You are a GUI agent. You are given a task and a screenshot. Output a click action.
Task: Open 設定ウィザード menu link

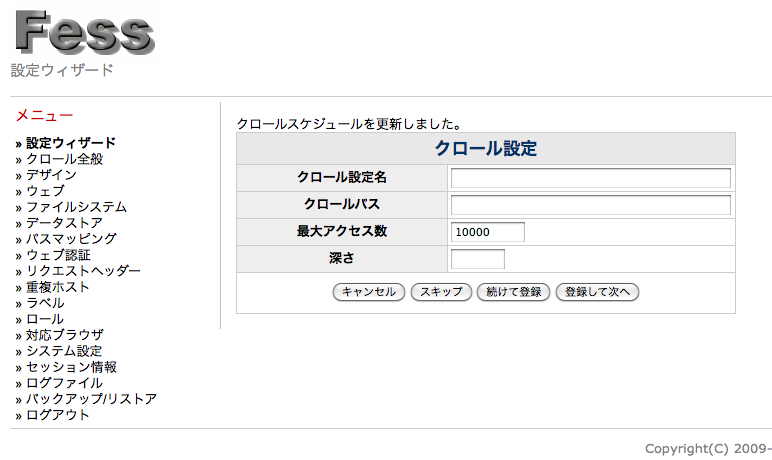[70, 143]
